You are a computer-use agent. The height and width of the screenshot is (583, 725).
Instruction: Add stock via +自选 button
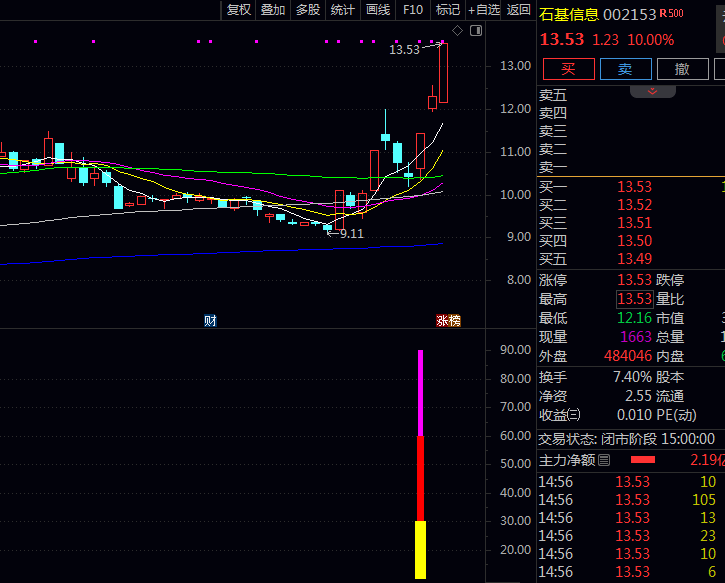pos(484,10)
